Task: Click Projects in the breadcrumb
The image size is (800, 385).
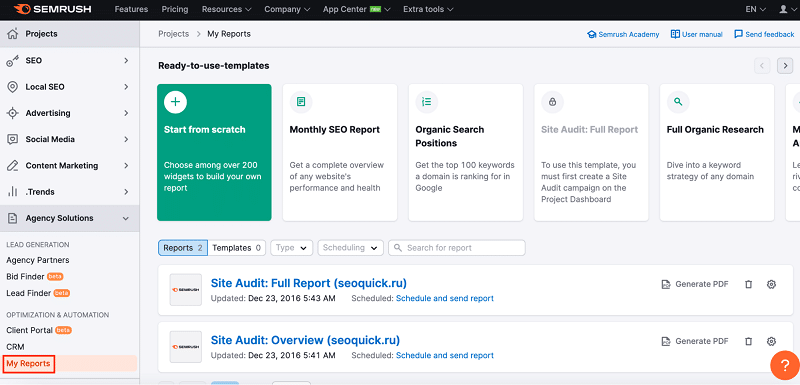Action: [x=173, y=34]
